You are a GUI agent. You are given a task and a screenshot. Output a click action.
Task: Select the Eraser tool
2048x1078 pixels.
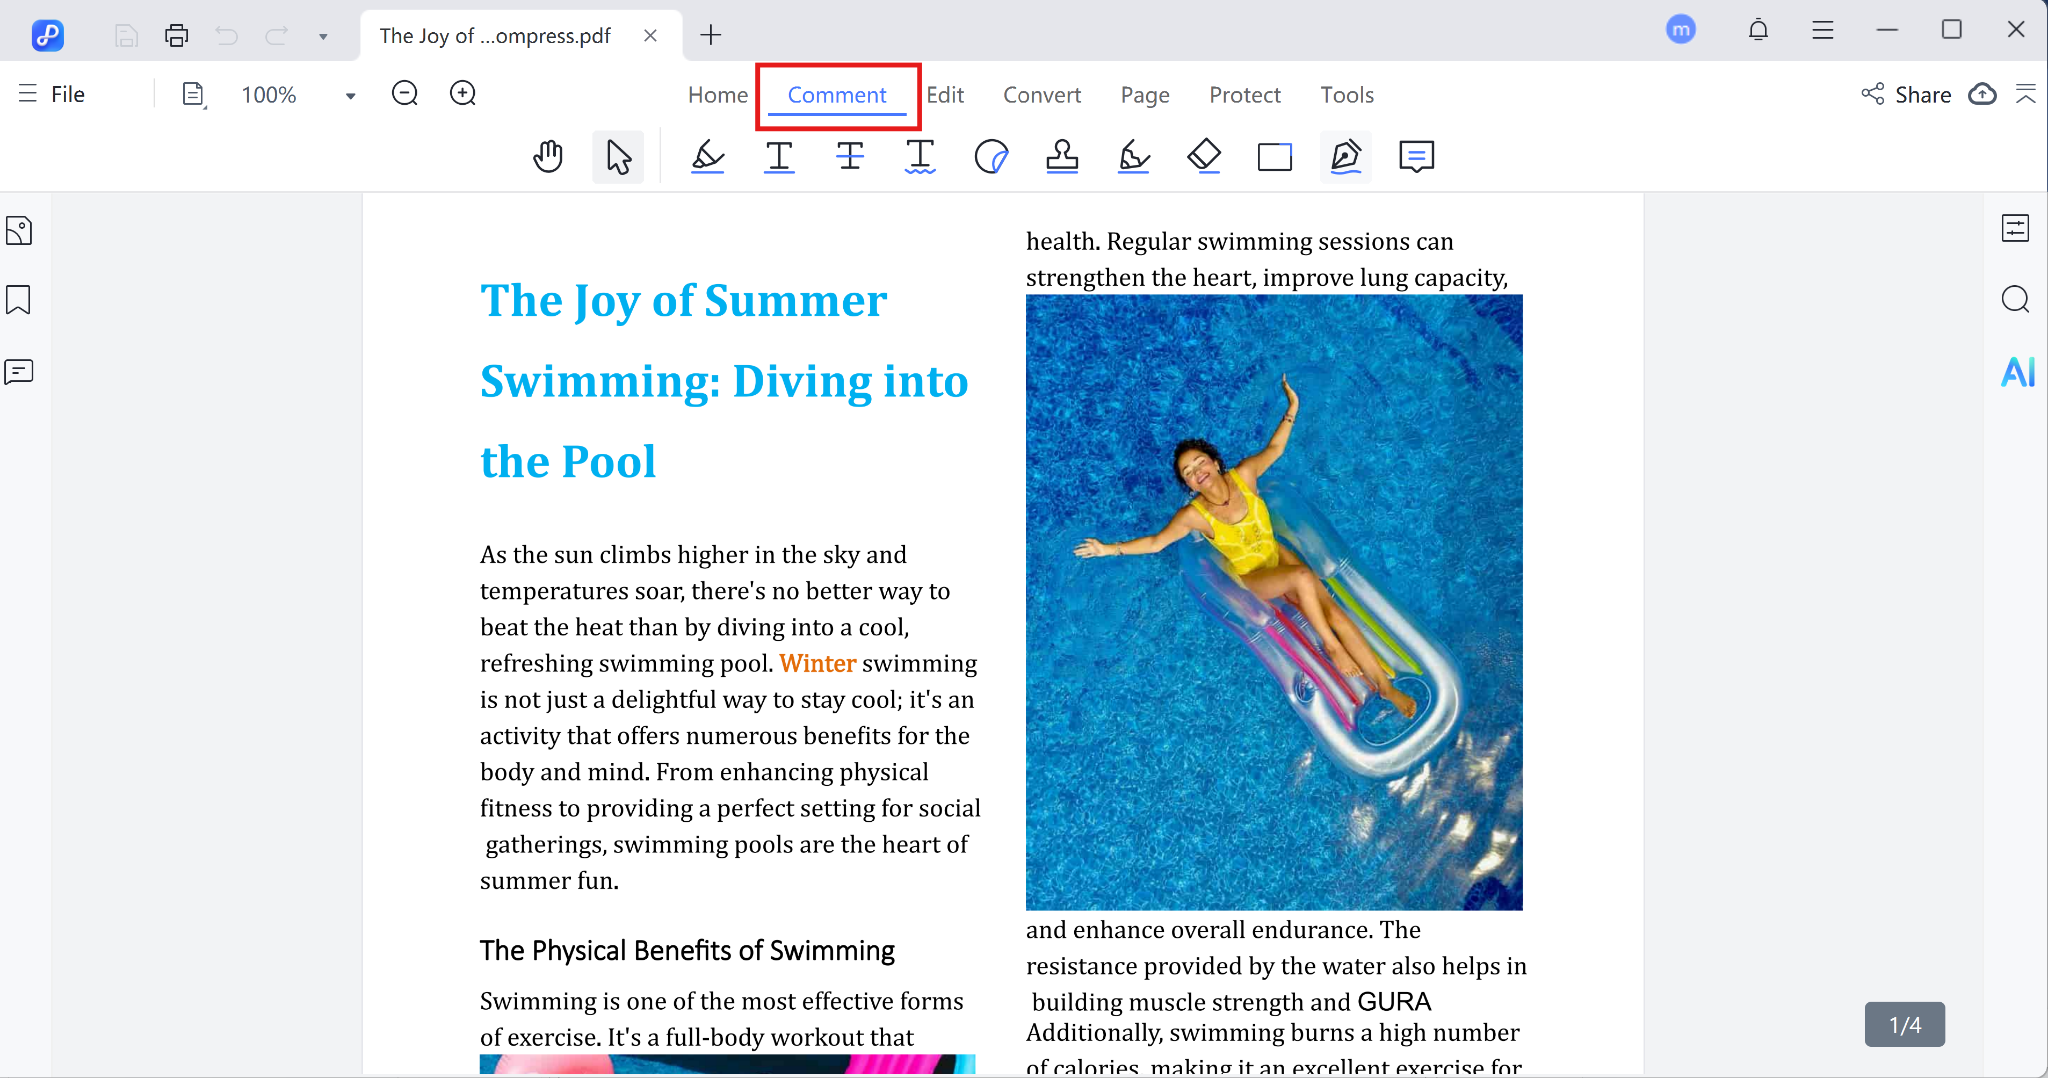1204,157
